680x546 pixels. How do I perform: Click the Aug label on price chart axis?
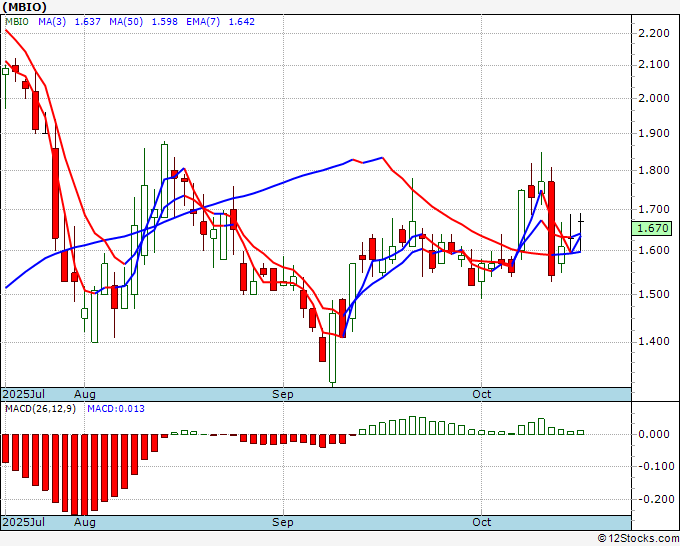(85, 395)
